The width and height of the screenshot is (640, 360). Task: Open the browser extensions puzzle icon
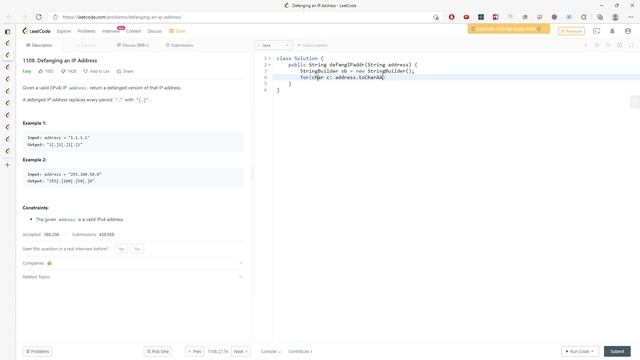[584, 17]
